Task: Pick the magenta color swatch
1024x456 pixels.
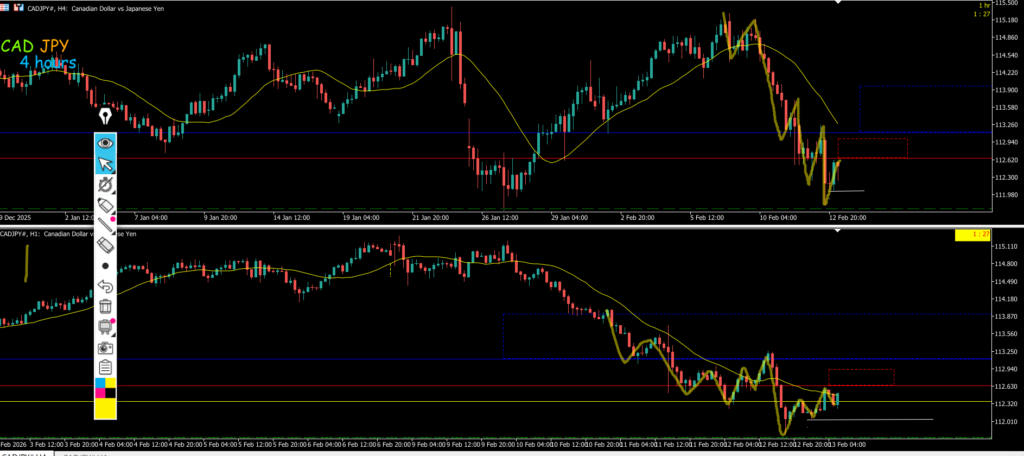Action: [x=99, y=394]
